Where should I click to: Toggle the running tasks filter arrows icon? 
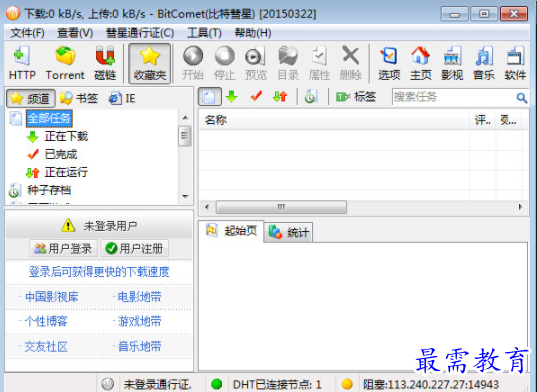280,97
